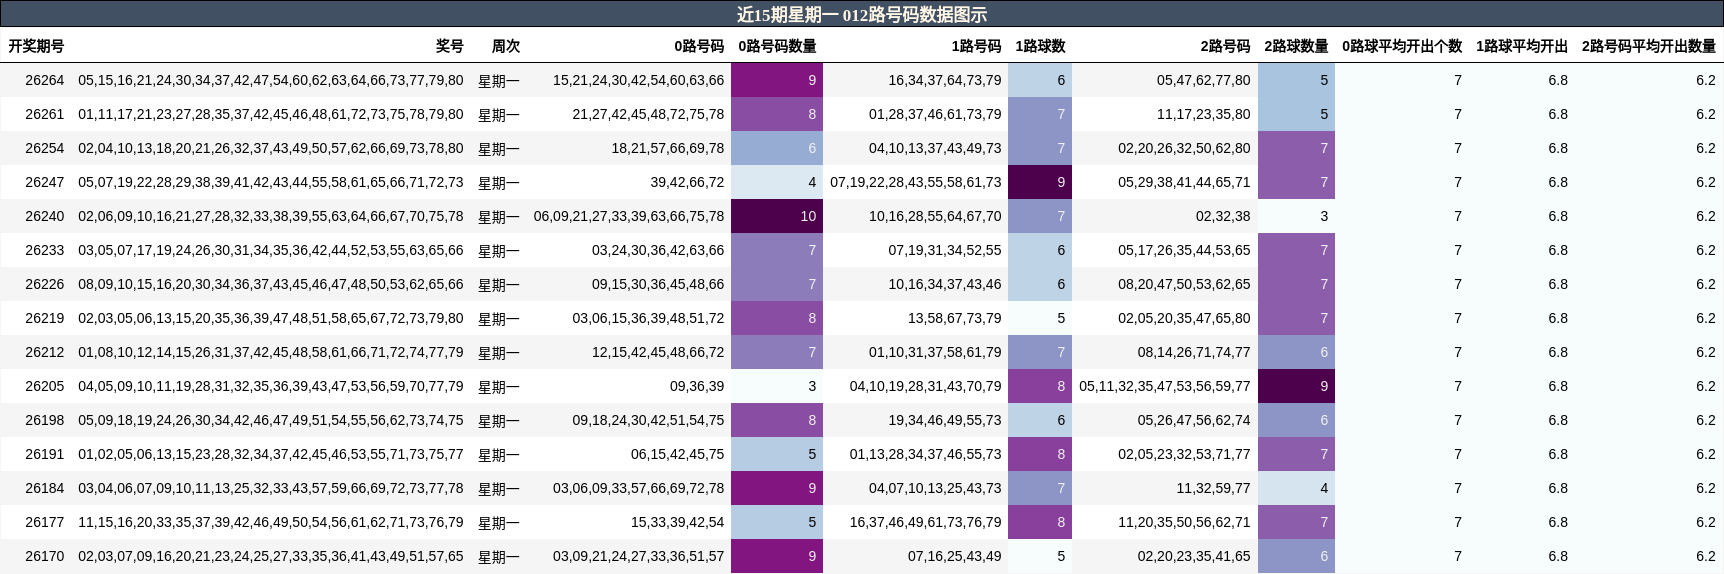Click average value 6.8 in row 26264
The width and height of the screenshot is (1724, 574).
1558,80
